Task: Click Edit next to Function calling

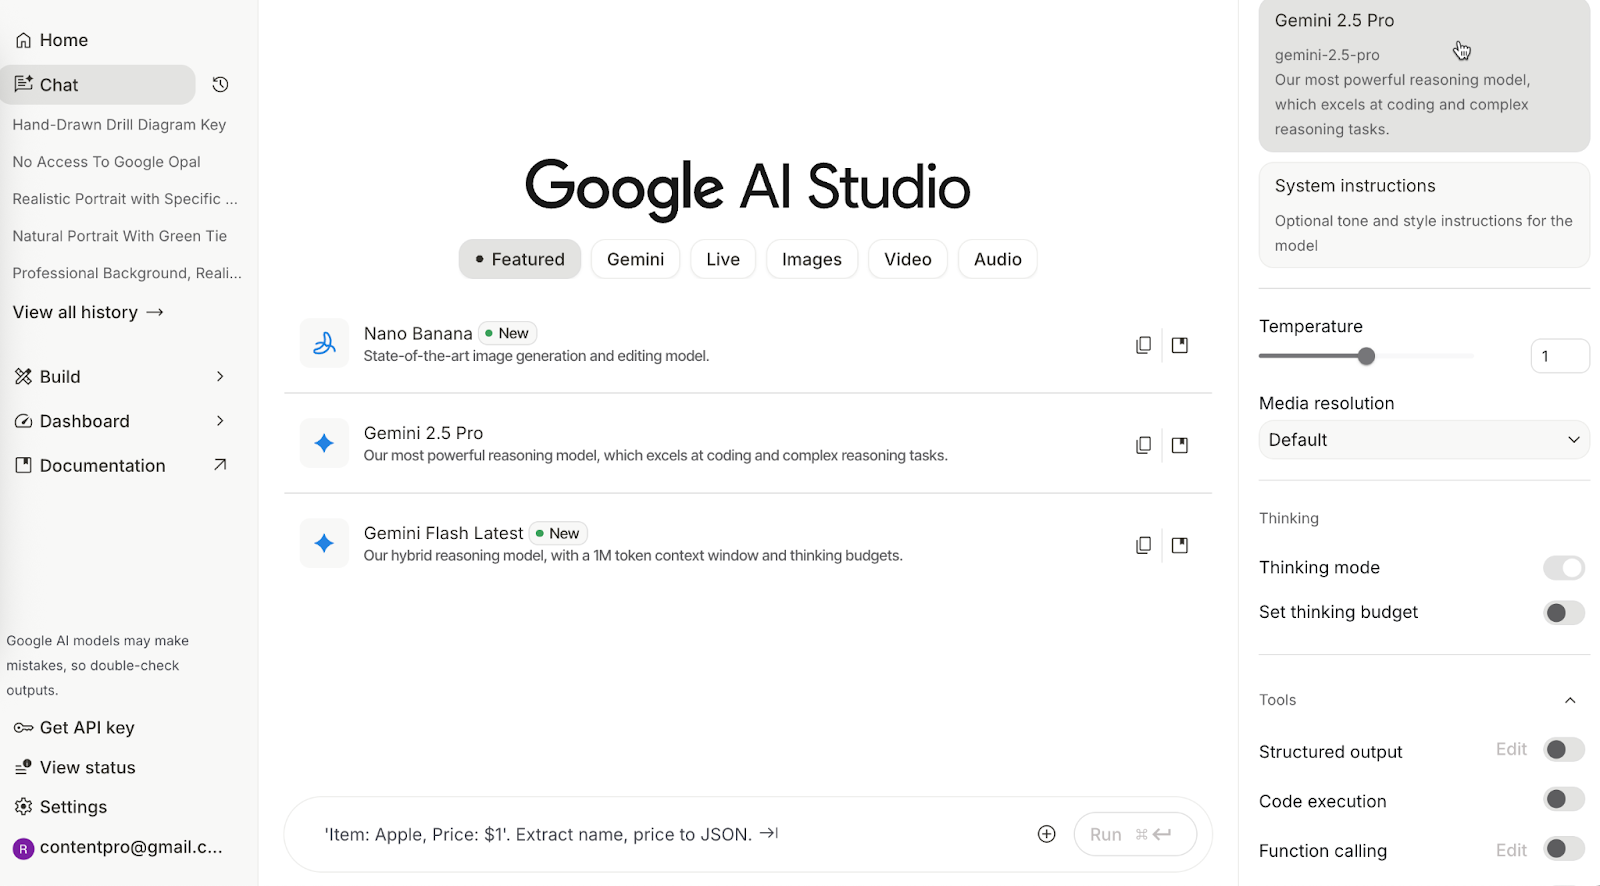Action: click(x=1511, y=850)
